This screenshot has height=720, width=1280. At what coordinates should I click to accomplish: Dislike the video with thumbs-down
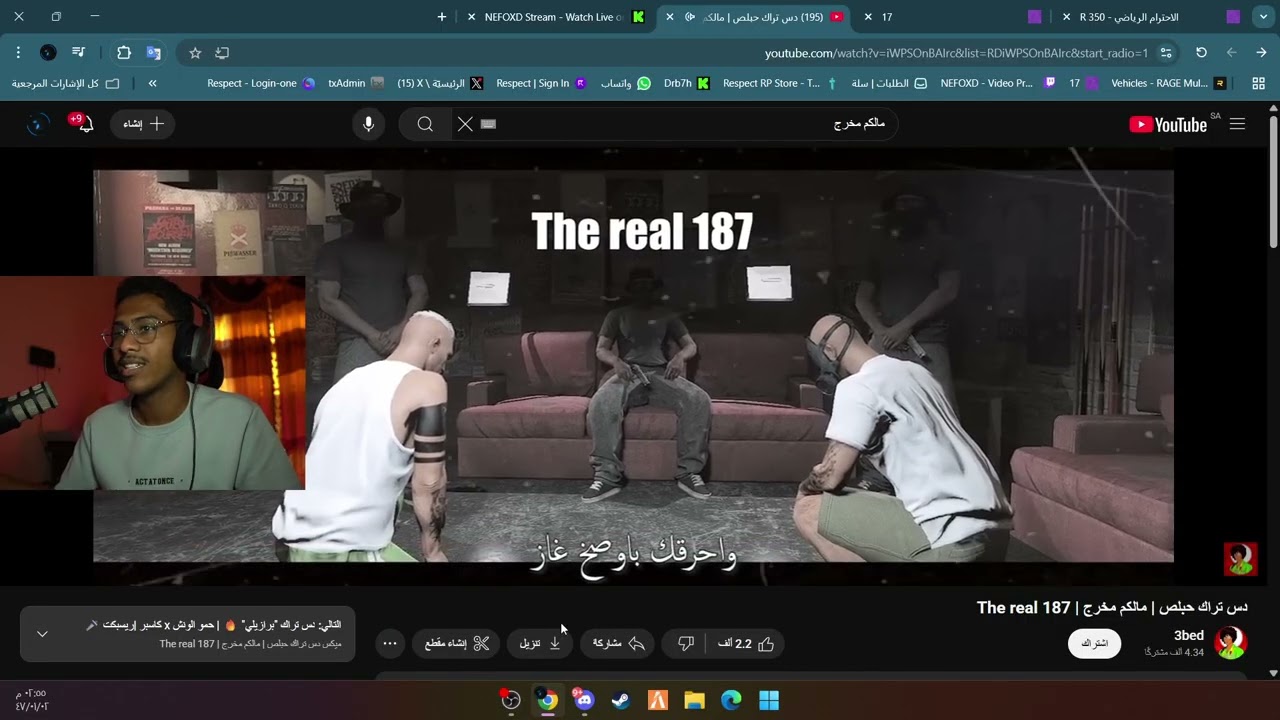click(685, 643)
